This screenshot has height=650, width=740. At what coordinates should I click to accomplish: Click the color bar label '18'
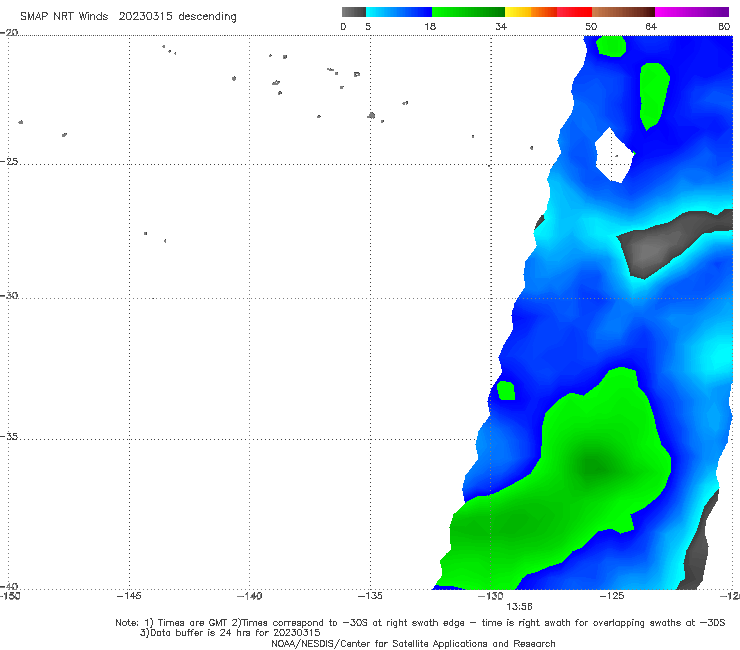(x=430, y=26)
